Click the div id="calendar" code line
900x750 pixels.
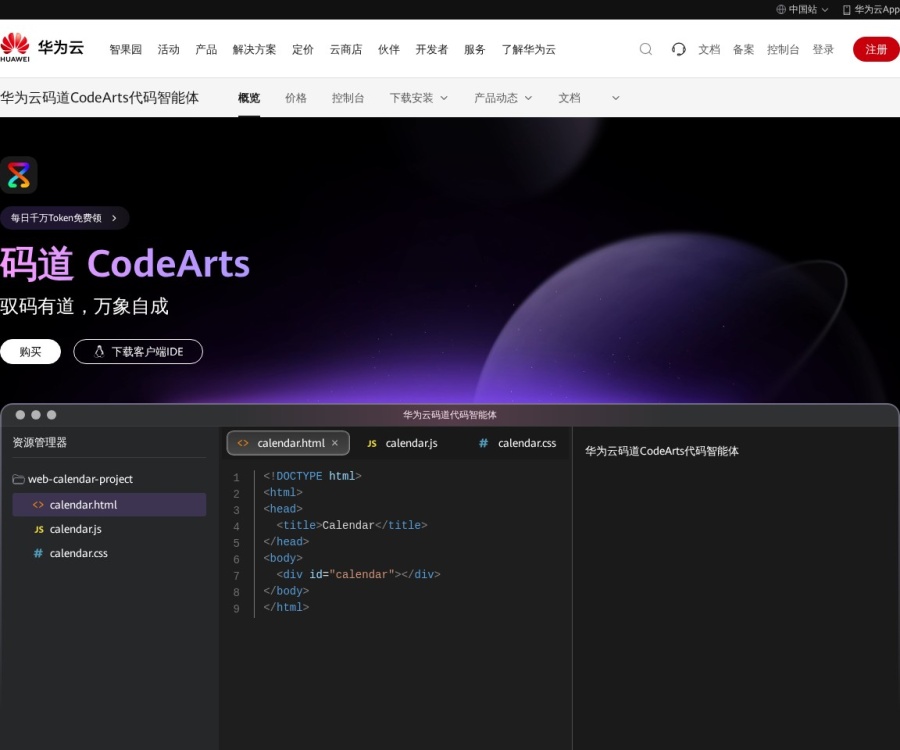(358, 574)
